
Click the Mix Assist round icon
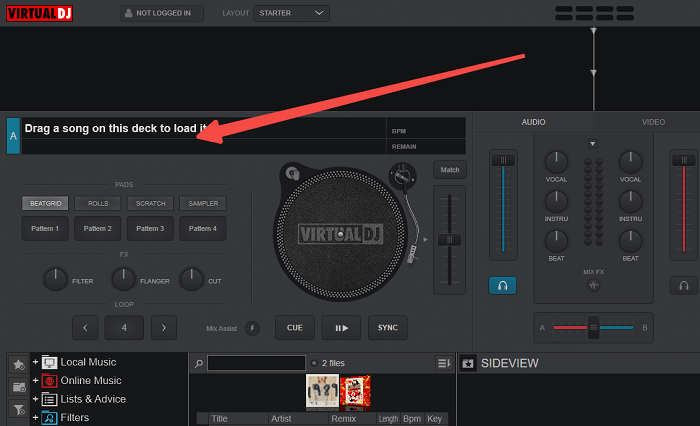click(252, 328)
